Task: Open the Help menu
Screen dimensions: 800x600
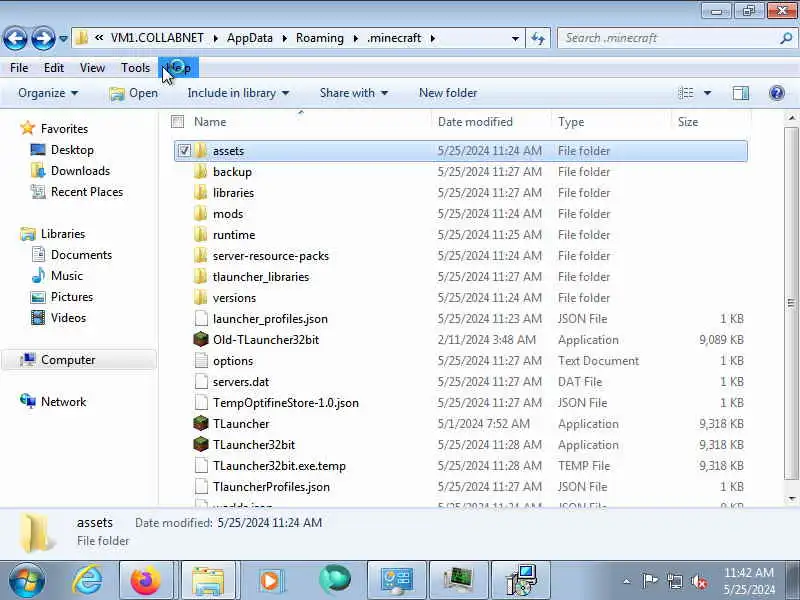Action: point(179,67)
